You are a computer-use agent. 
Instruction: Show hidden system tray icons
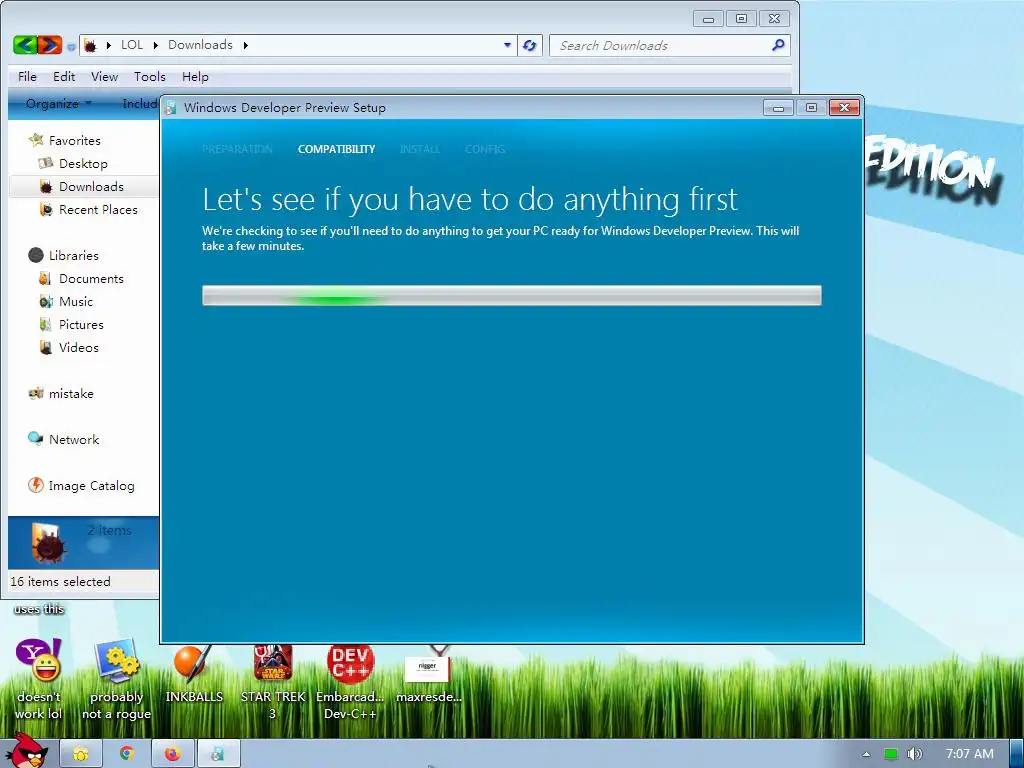[866, 754]
